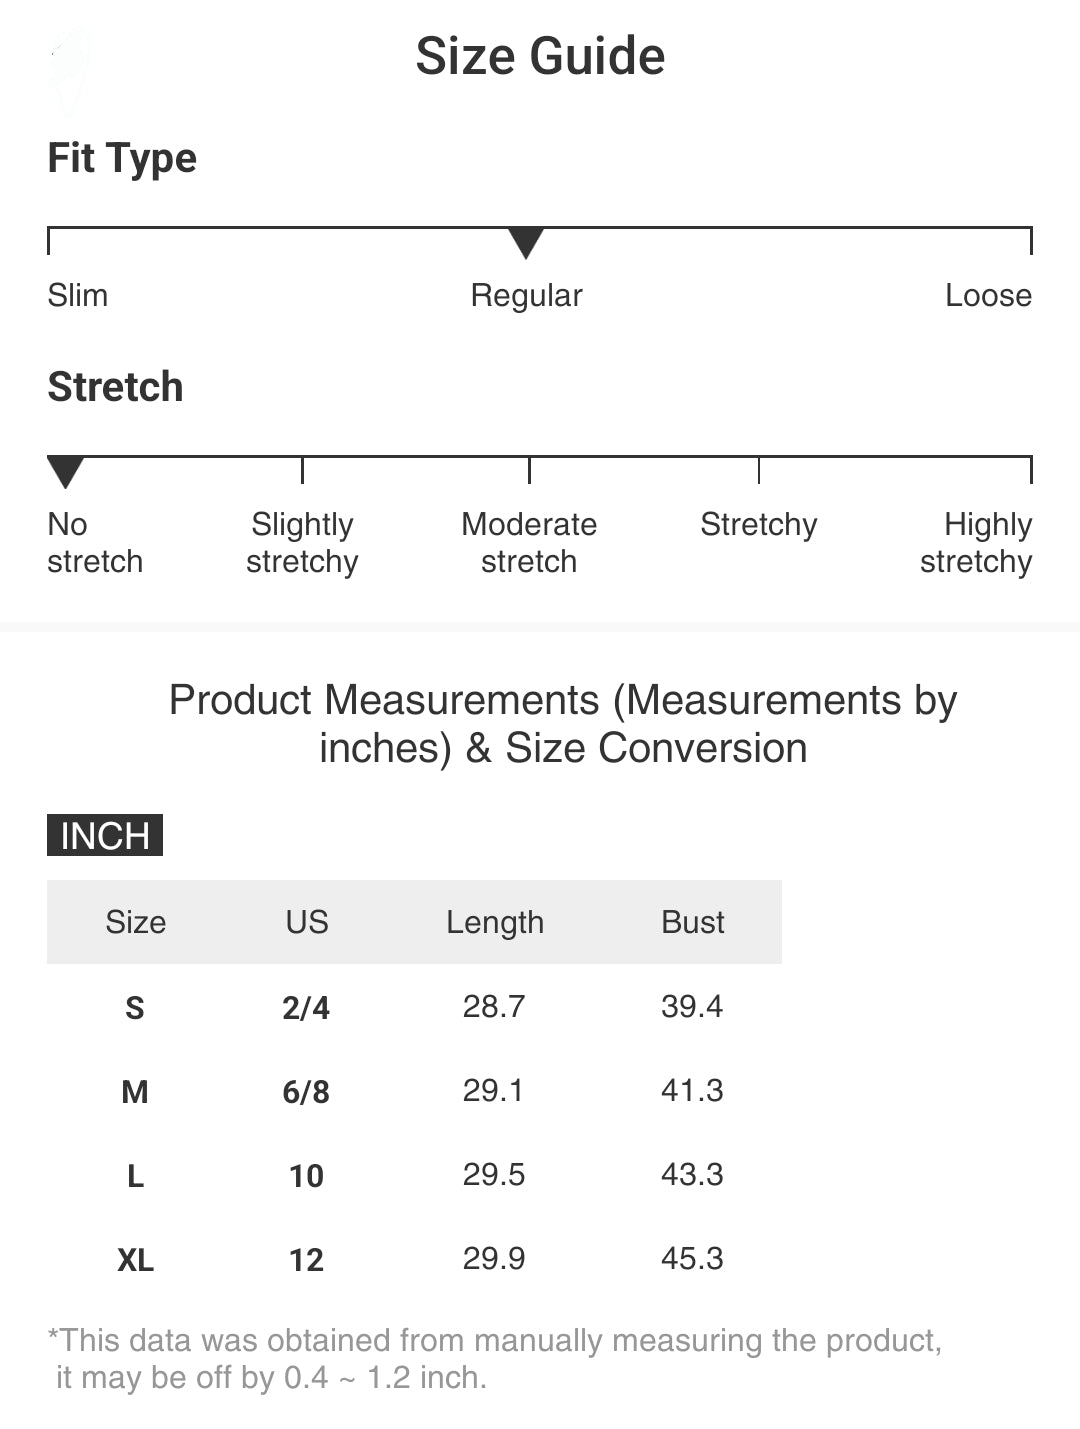Viewport: 1080px width, 1429px height.
Task: Click the Stretchy label on the stretch scale
Action: [758, 524]
